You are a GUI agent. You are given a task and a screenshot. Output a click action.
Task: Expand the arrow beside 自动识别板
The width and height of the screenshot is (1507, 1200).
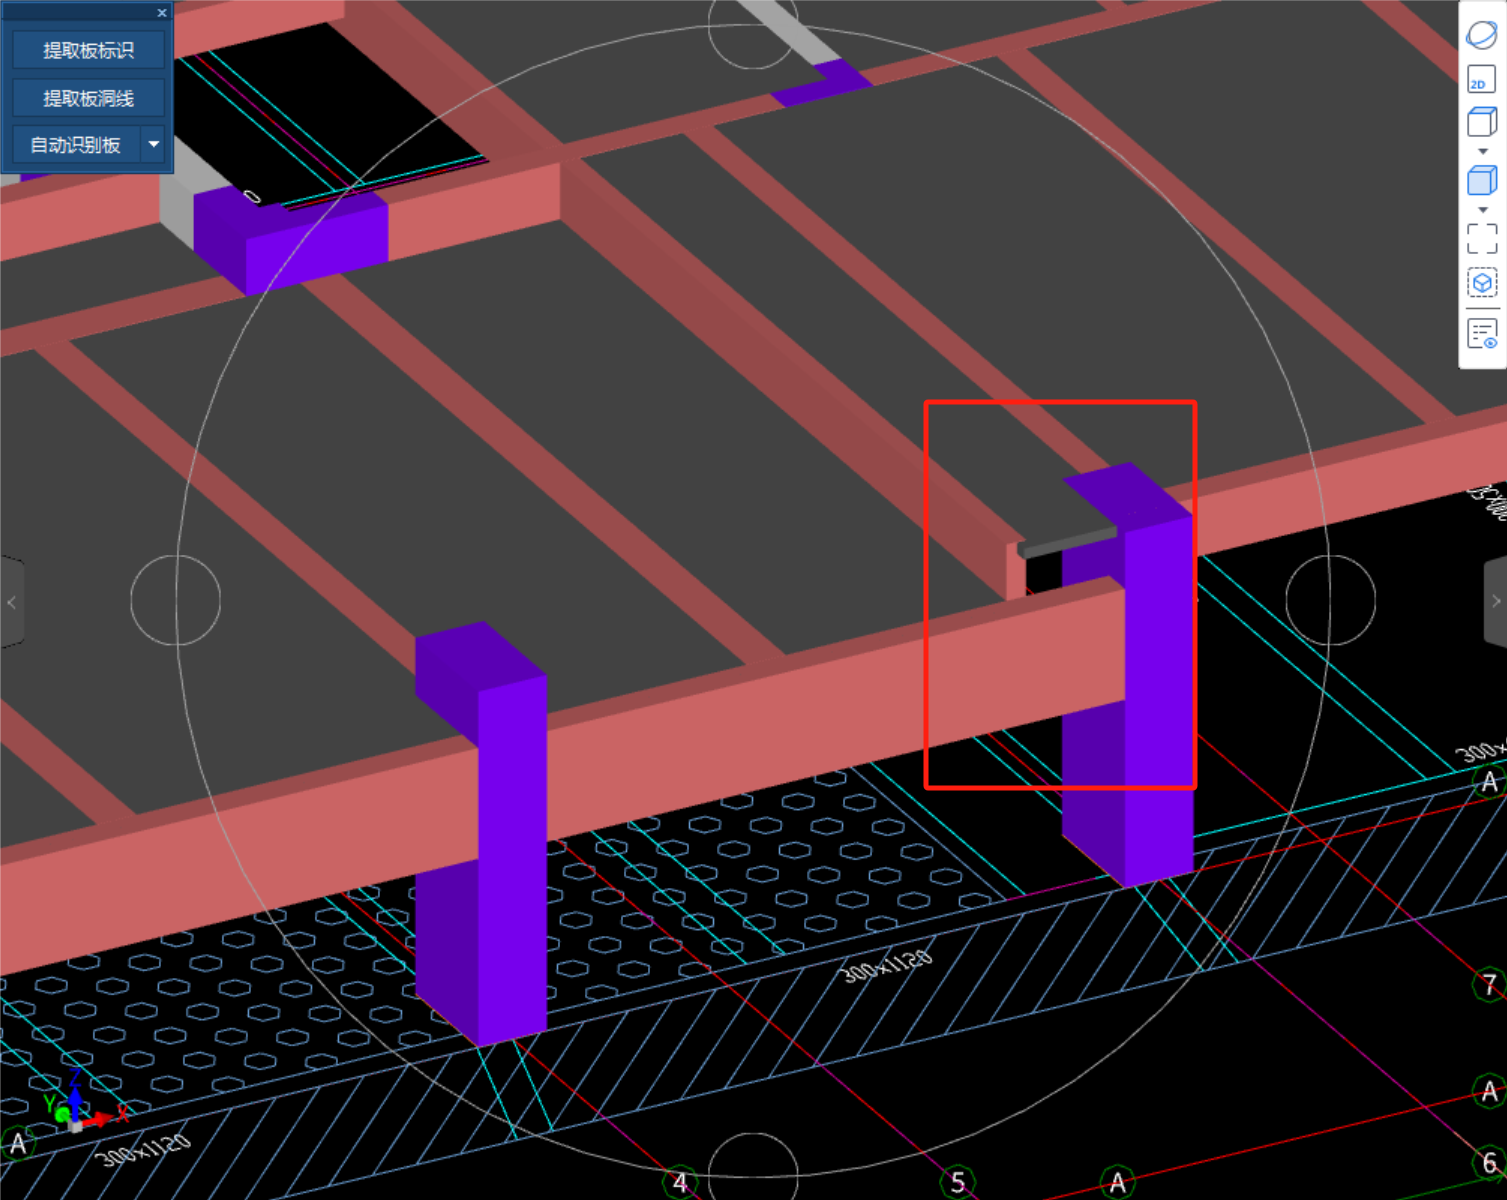[x=153, y=145]
